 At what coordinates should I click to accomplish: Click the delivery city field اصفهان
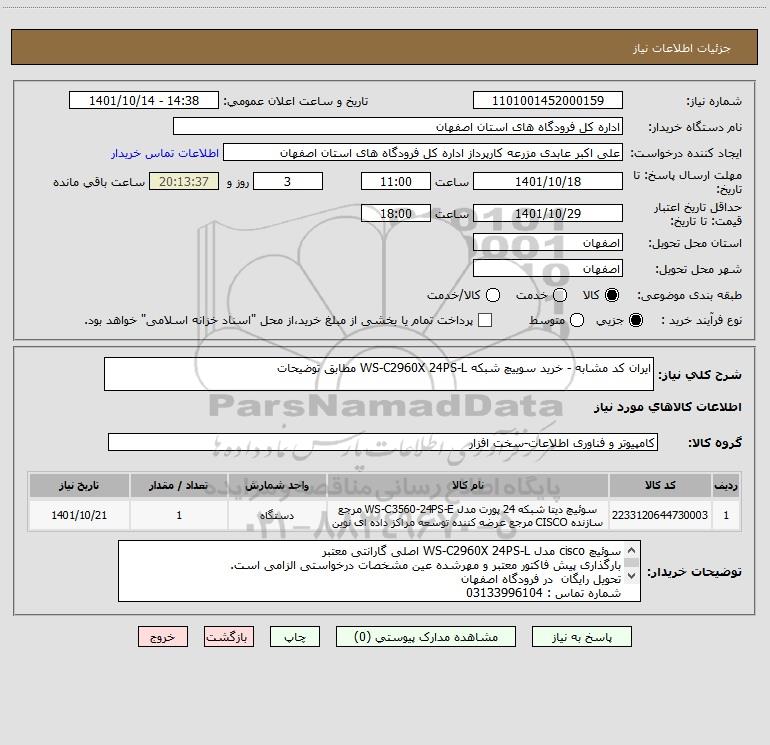548,269
